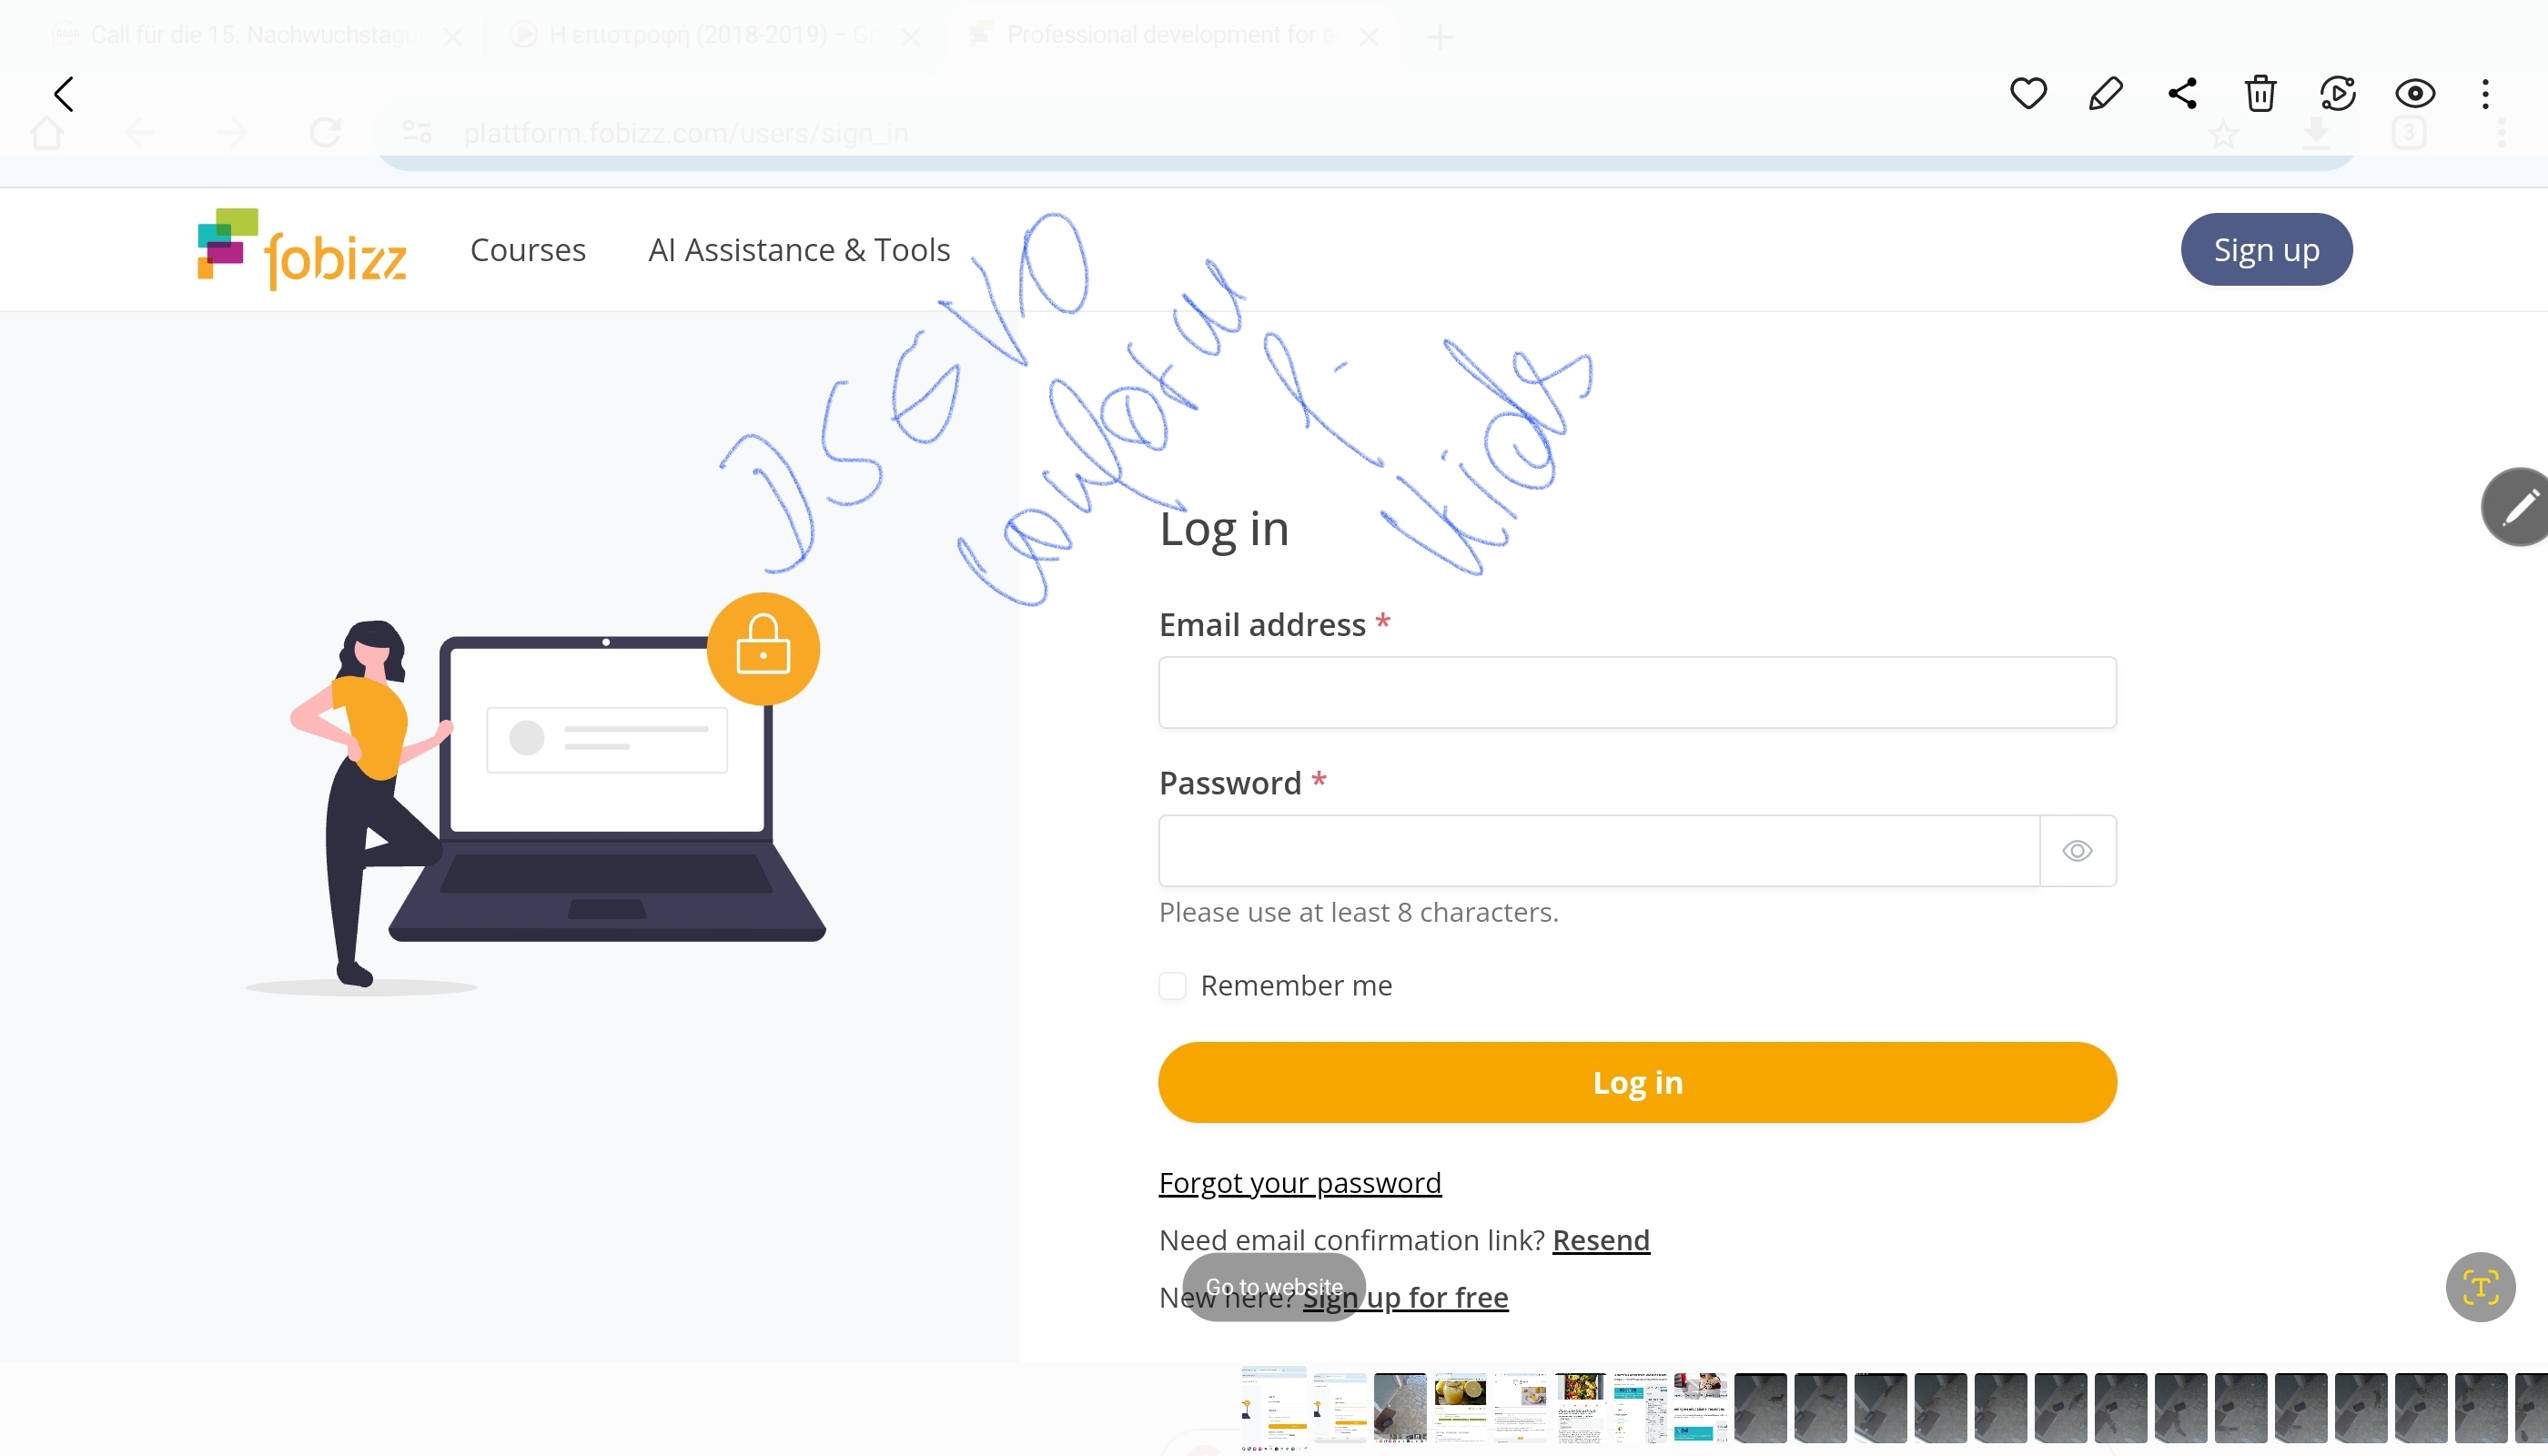This screenshot has width=2548, height=1456.
Task: Tap the heart favorite icon
Action: pyautogui.click(x=2028, y=94)
